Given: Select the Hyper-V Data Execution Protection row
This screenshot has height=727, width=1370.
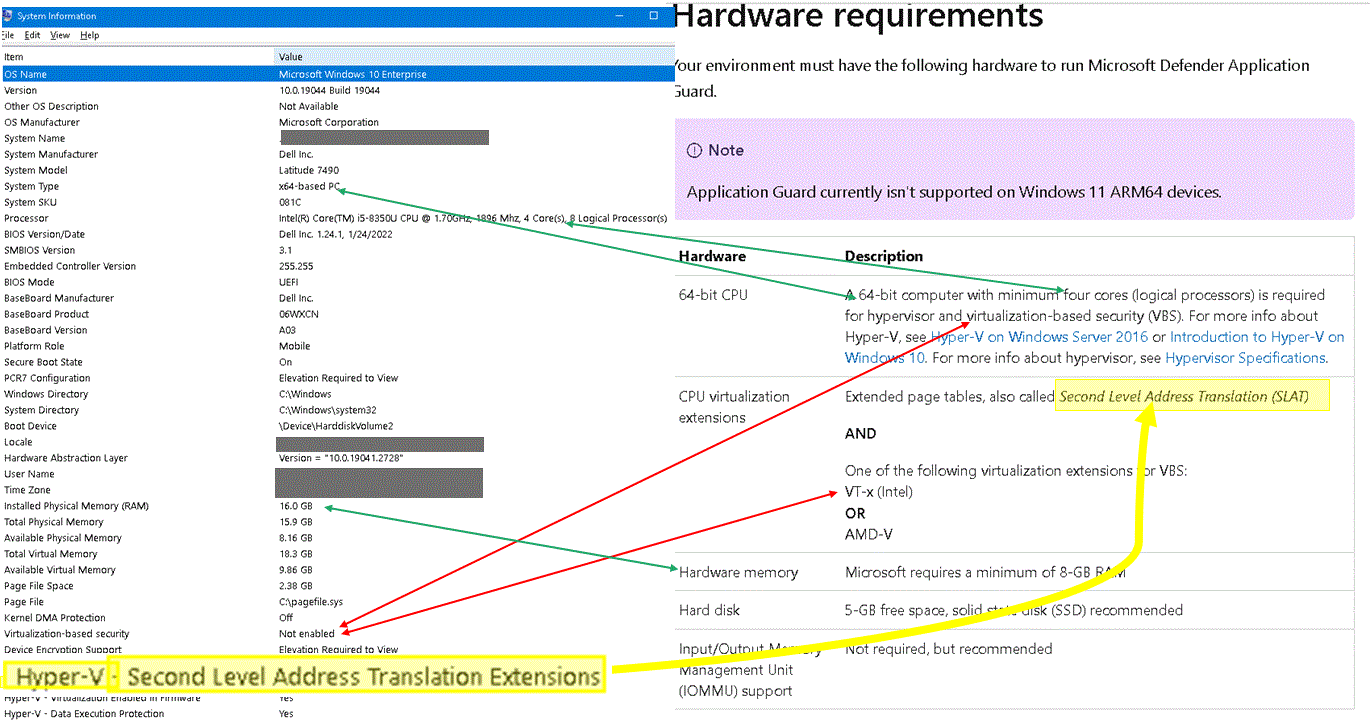Looking at the screenshot, I should pyautogui.click(x=337, y=714).
